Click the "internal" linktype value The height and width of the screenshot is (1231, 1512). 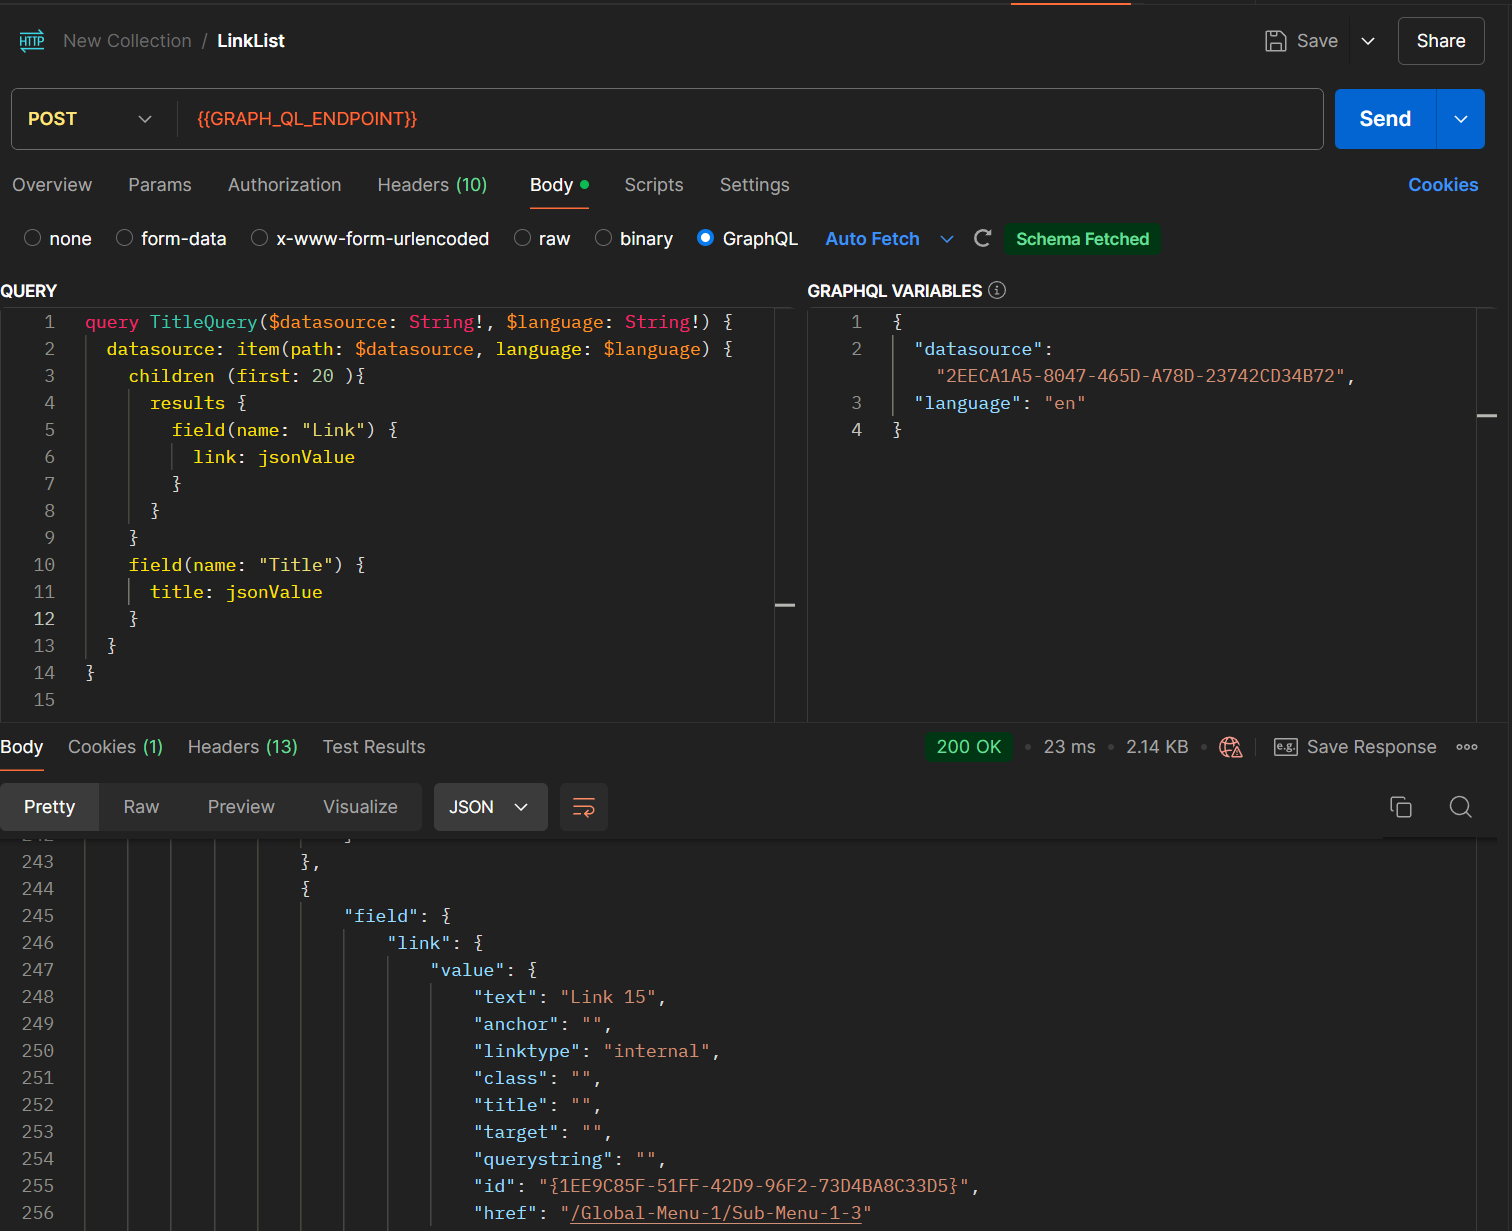point(656,1051)
